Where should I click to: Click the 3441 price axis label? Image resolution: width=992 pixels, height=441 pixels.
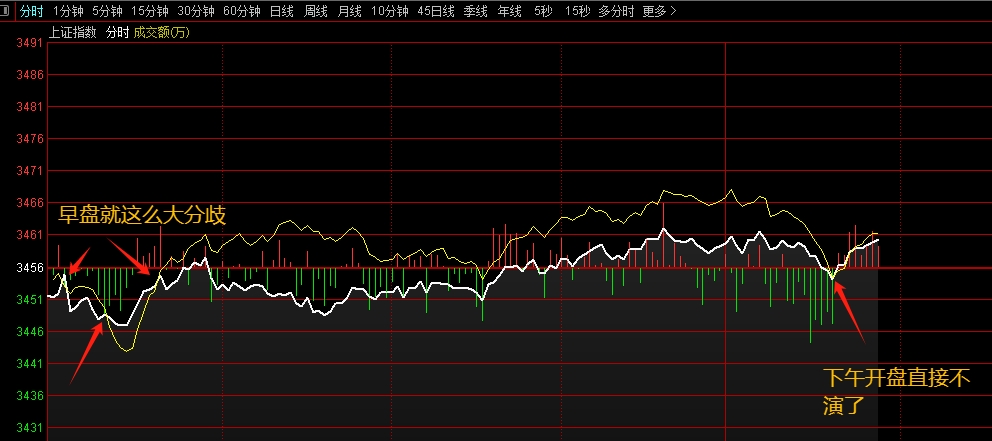pyautogui.click(x=30, y=364)
